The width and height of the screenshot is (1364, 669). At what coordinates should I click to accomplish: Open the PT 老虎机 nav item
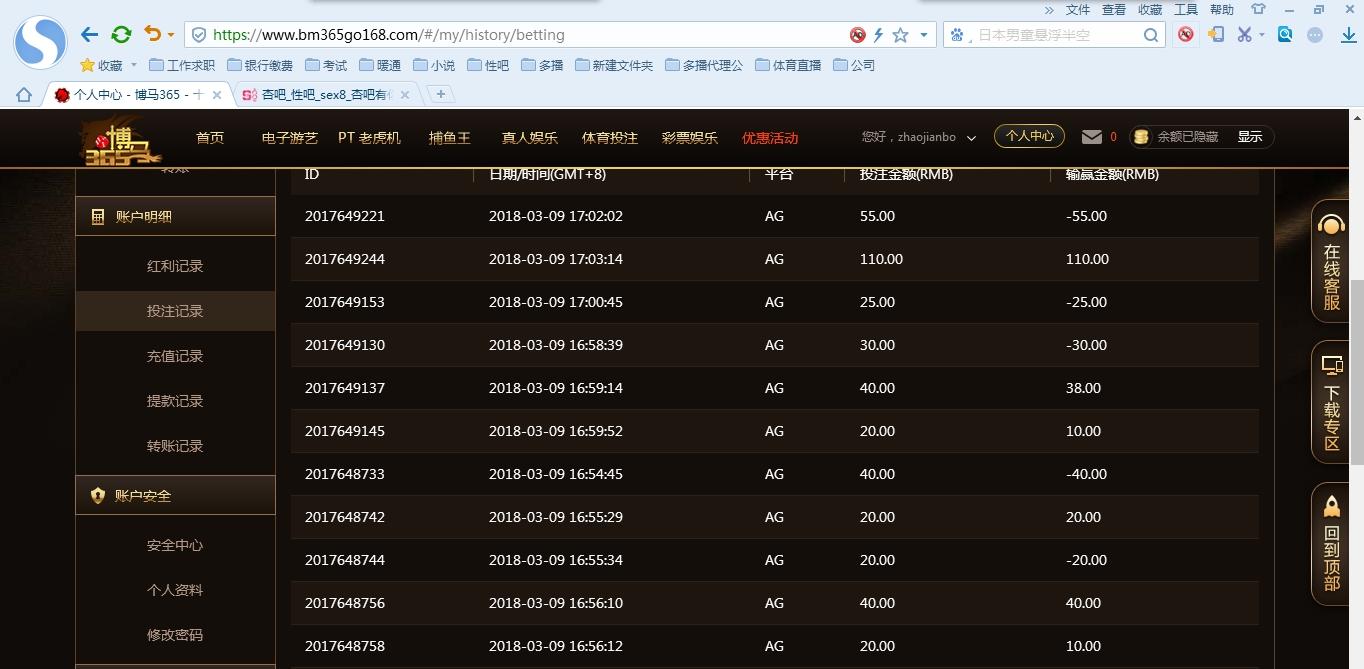tap(369, 138)
